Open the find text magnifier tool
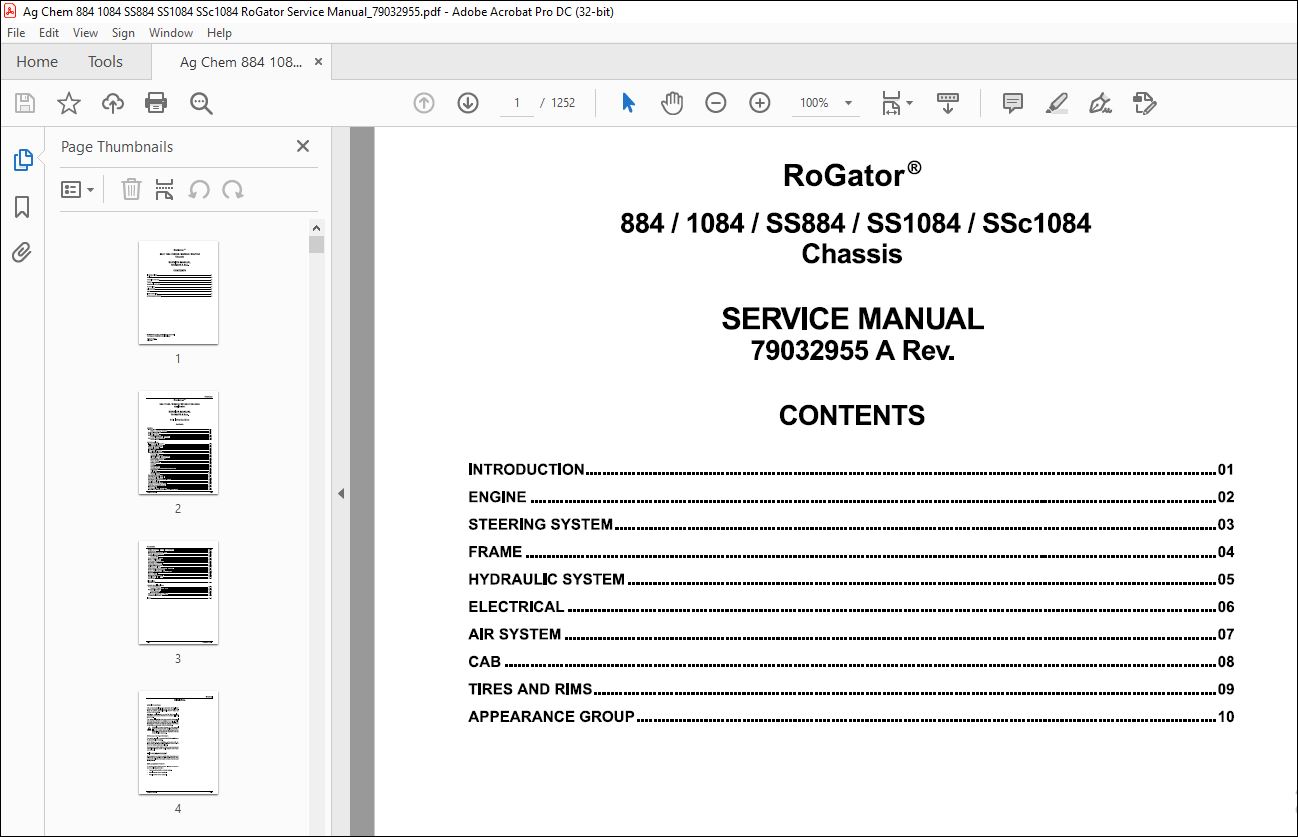This screenshot has width=1298, height=837. 201,103
